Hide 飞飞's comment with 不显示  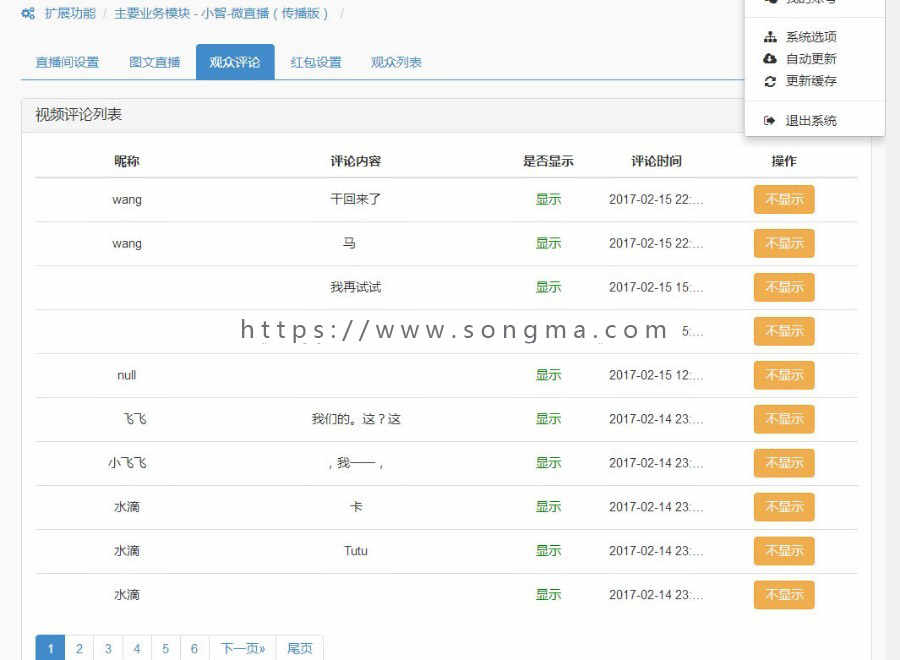784,419
